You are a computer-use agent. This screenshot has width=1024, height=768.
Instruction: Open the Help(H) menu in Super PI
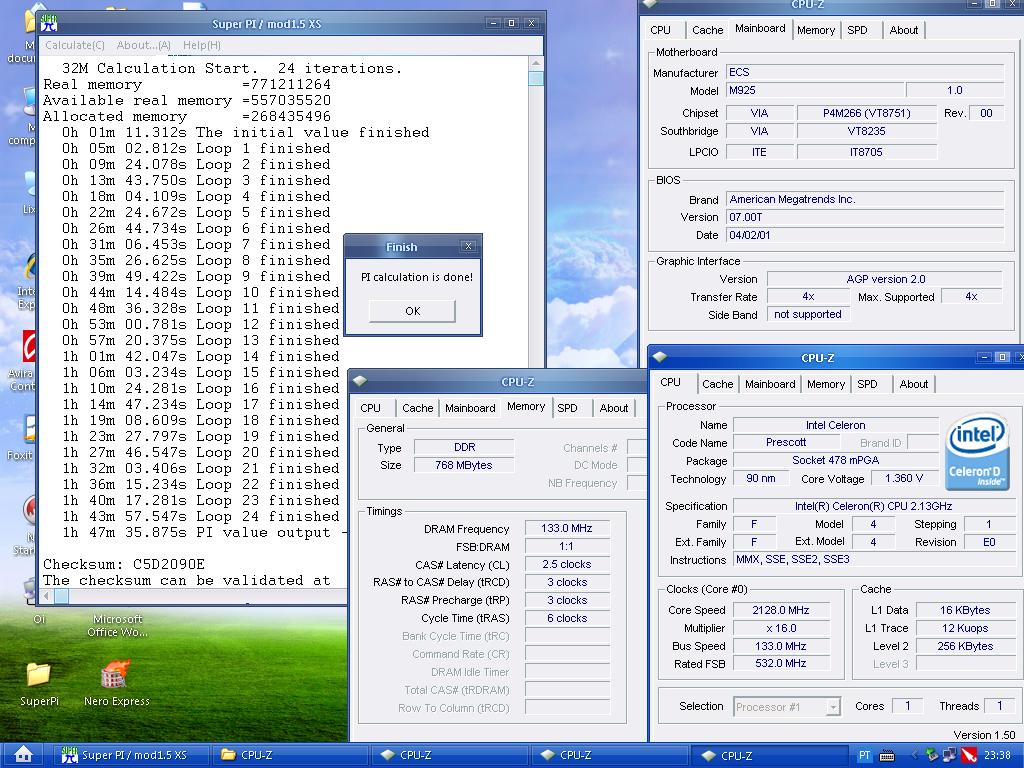[x=202, y=45]
